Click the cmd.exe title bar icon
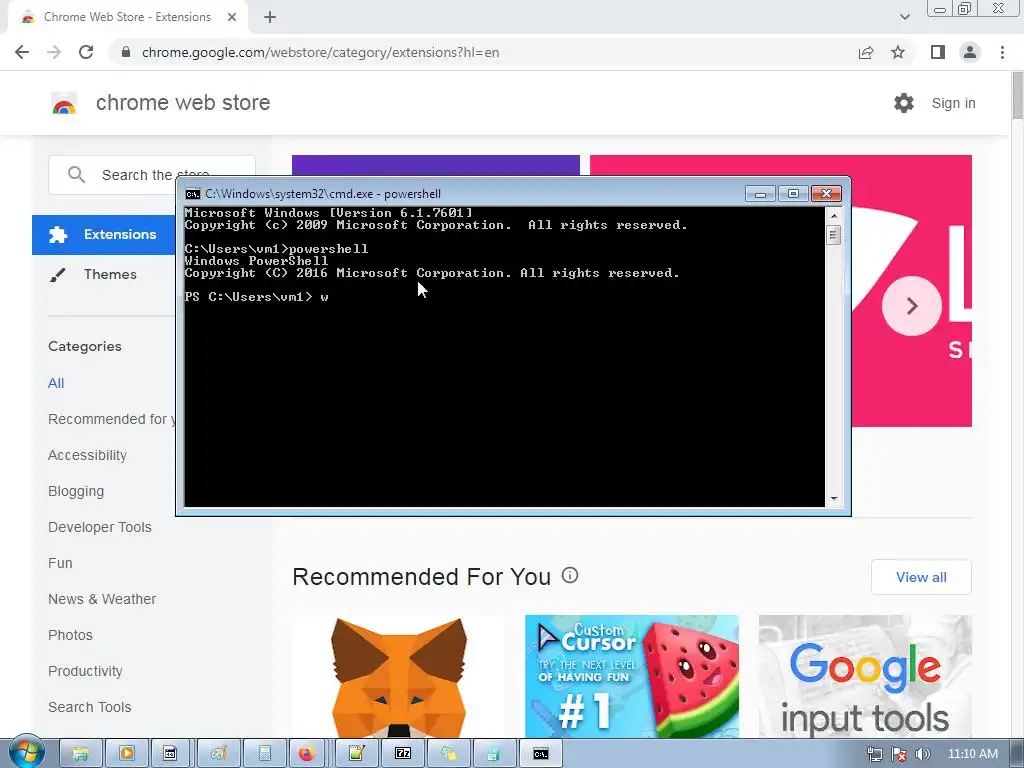 tap(193, 194)
